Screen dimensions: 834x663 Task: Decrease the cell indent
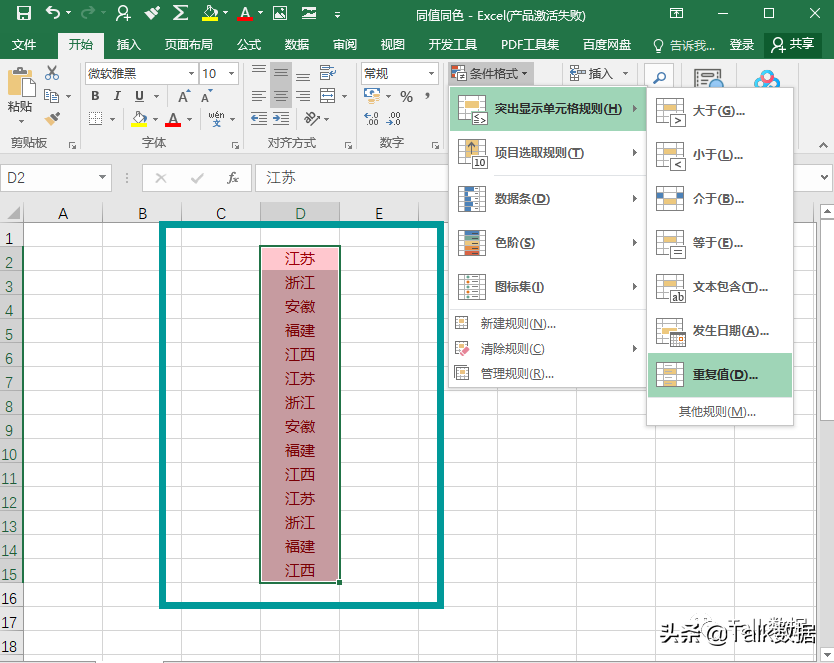pyautogui.click(x=258, y=119)
